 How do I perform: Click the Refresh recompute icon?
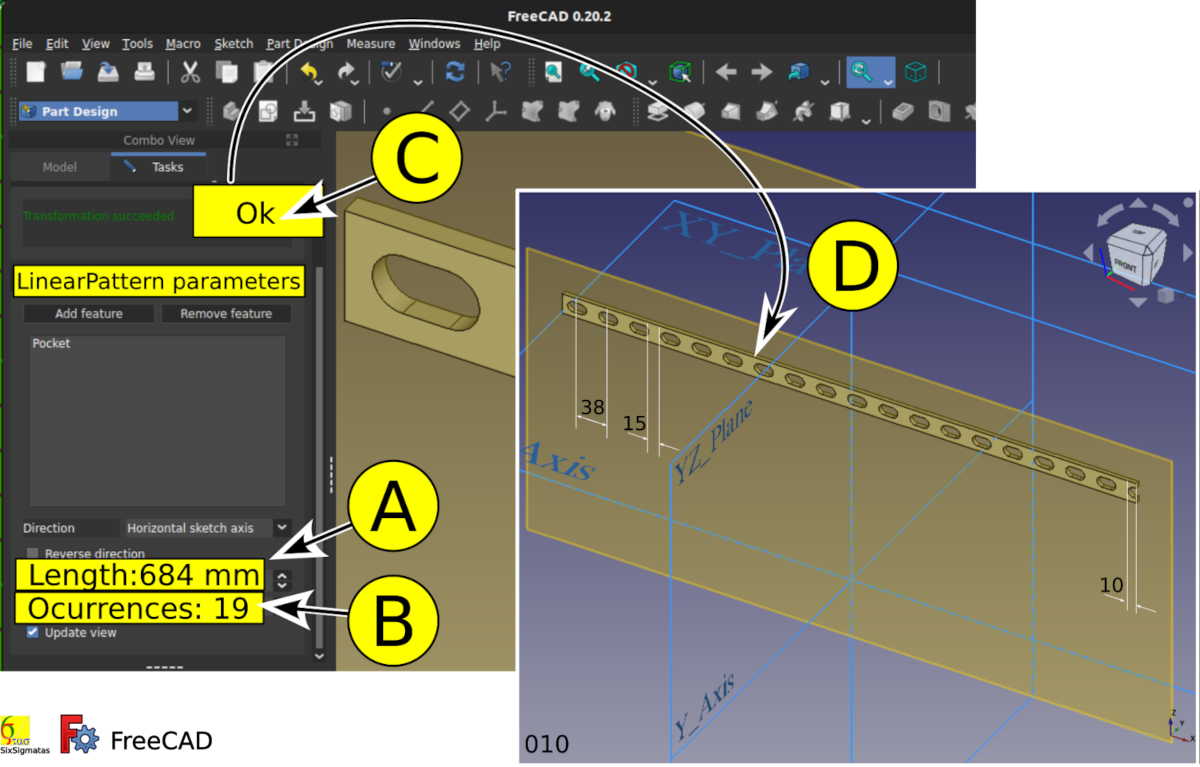455,72
